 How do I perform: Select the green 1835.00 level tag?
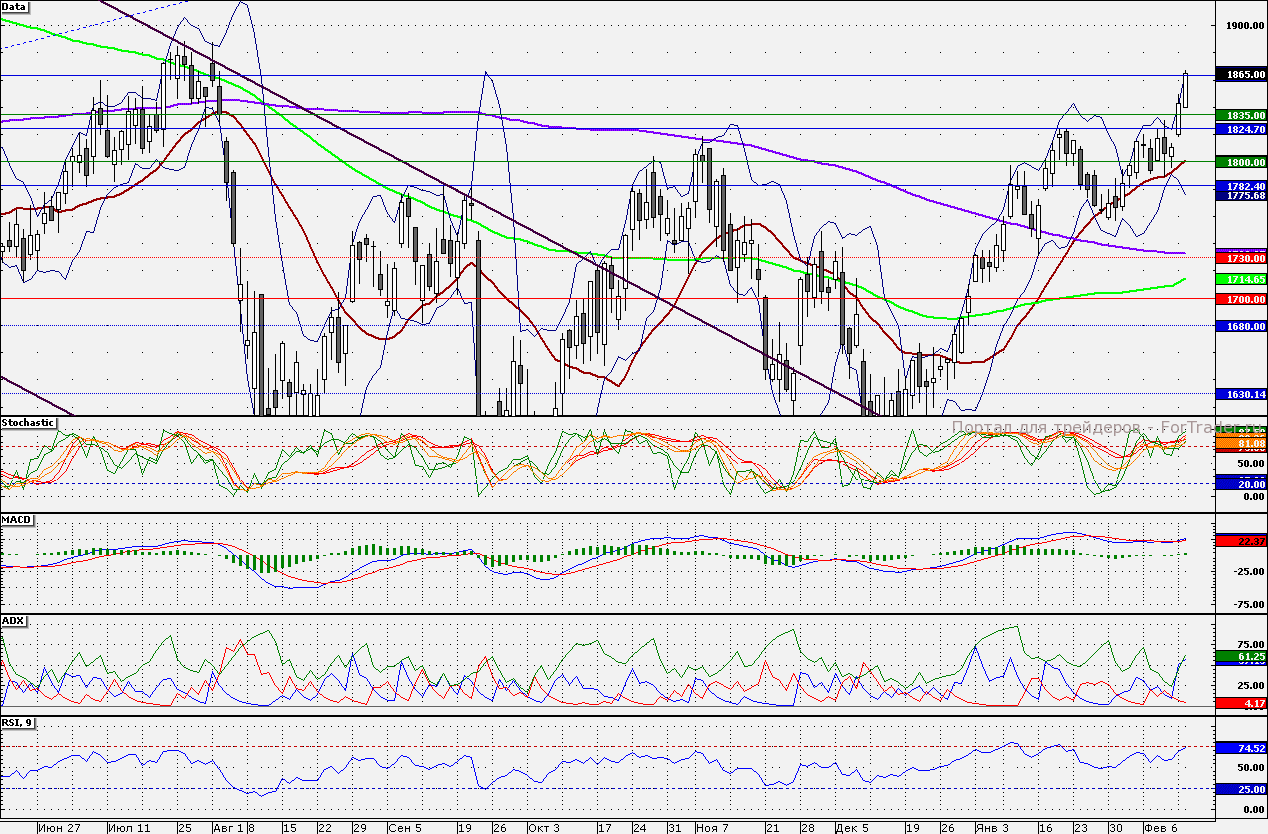(x=1240, y=115)
